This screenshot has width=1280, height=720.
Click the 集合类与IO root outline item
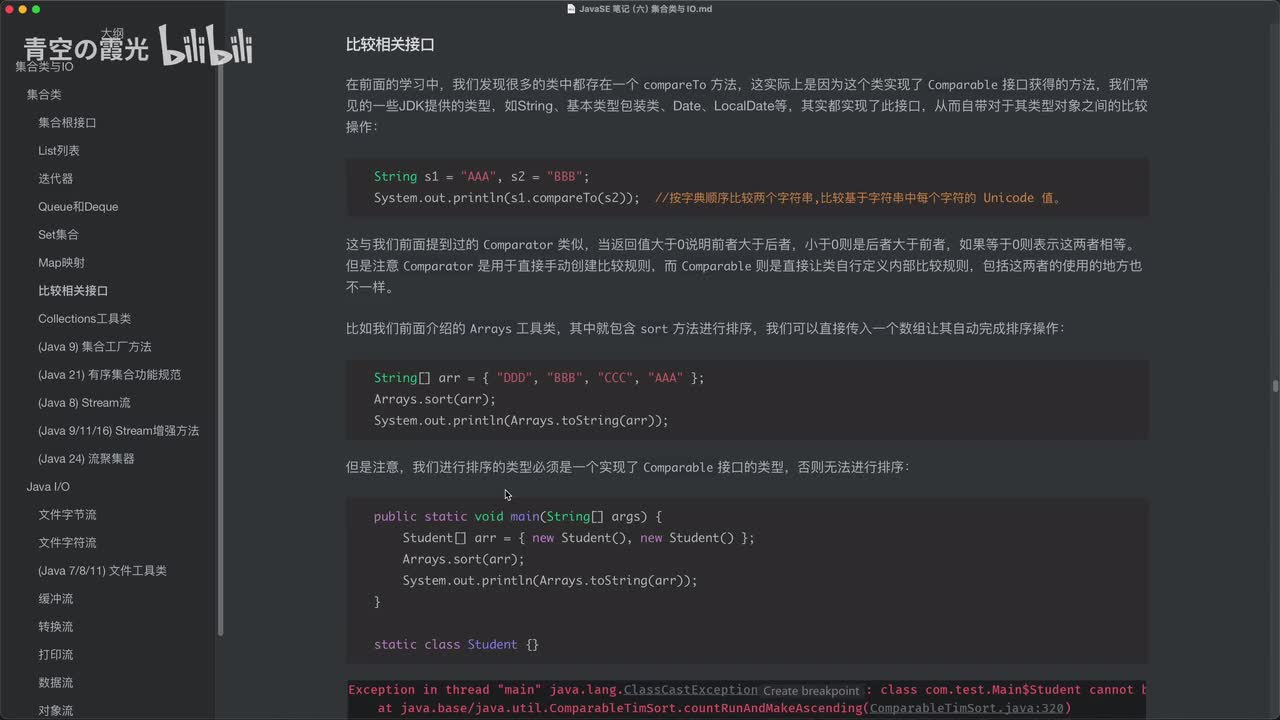point(44,66)
